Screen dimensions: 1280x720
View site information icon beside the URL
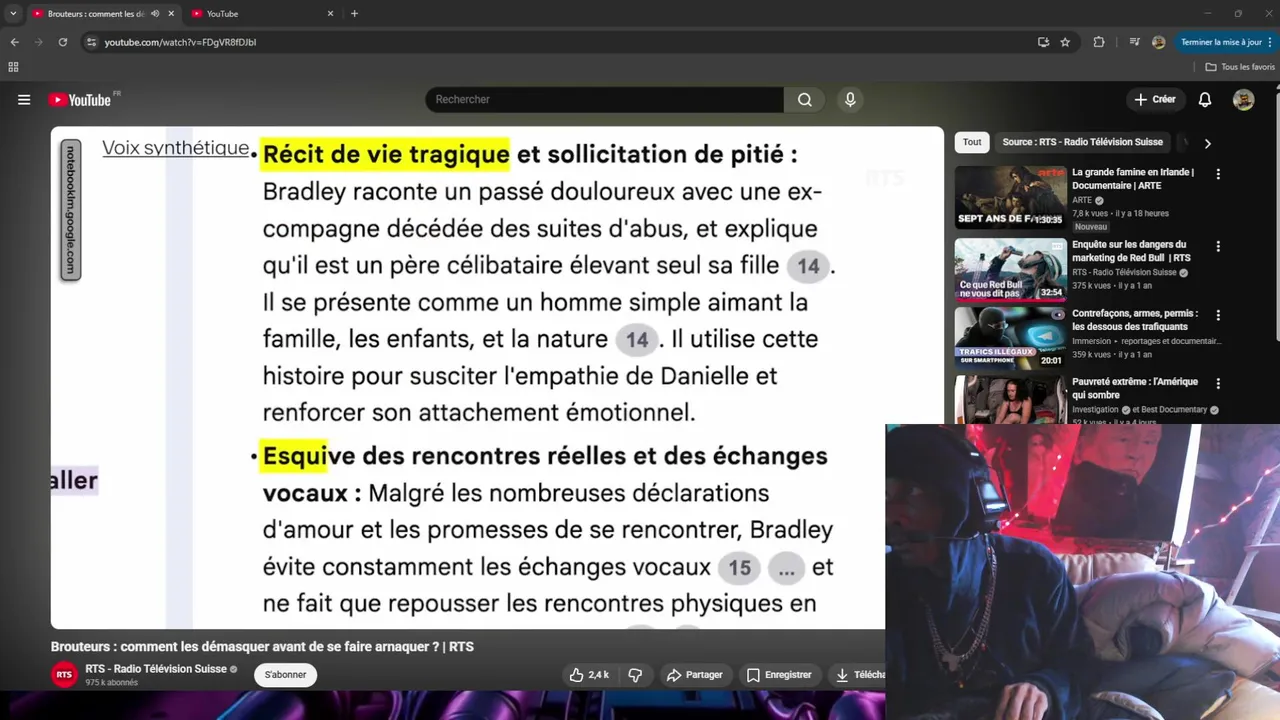(x=91, y=42)
